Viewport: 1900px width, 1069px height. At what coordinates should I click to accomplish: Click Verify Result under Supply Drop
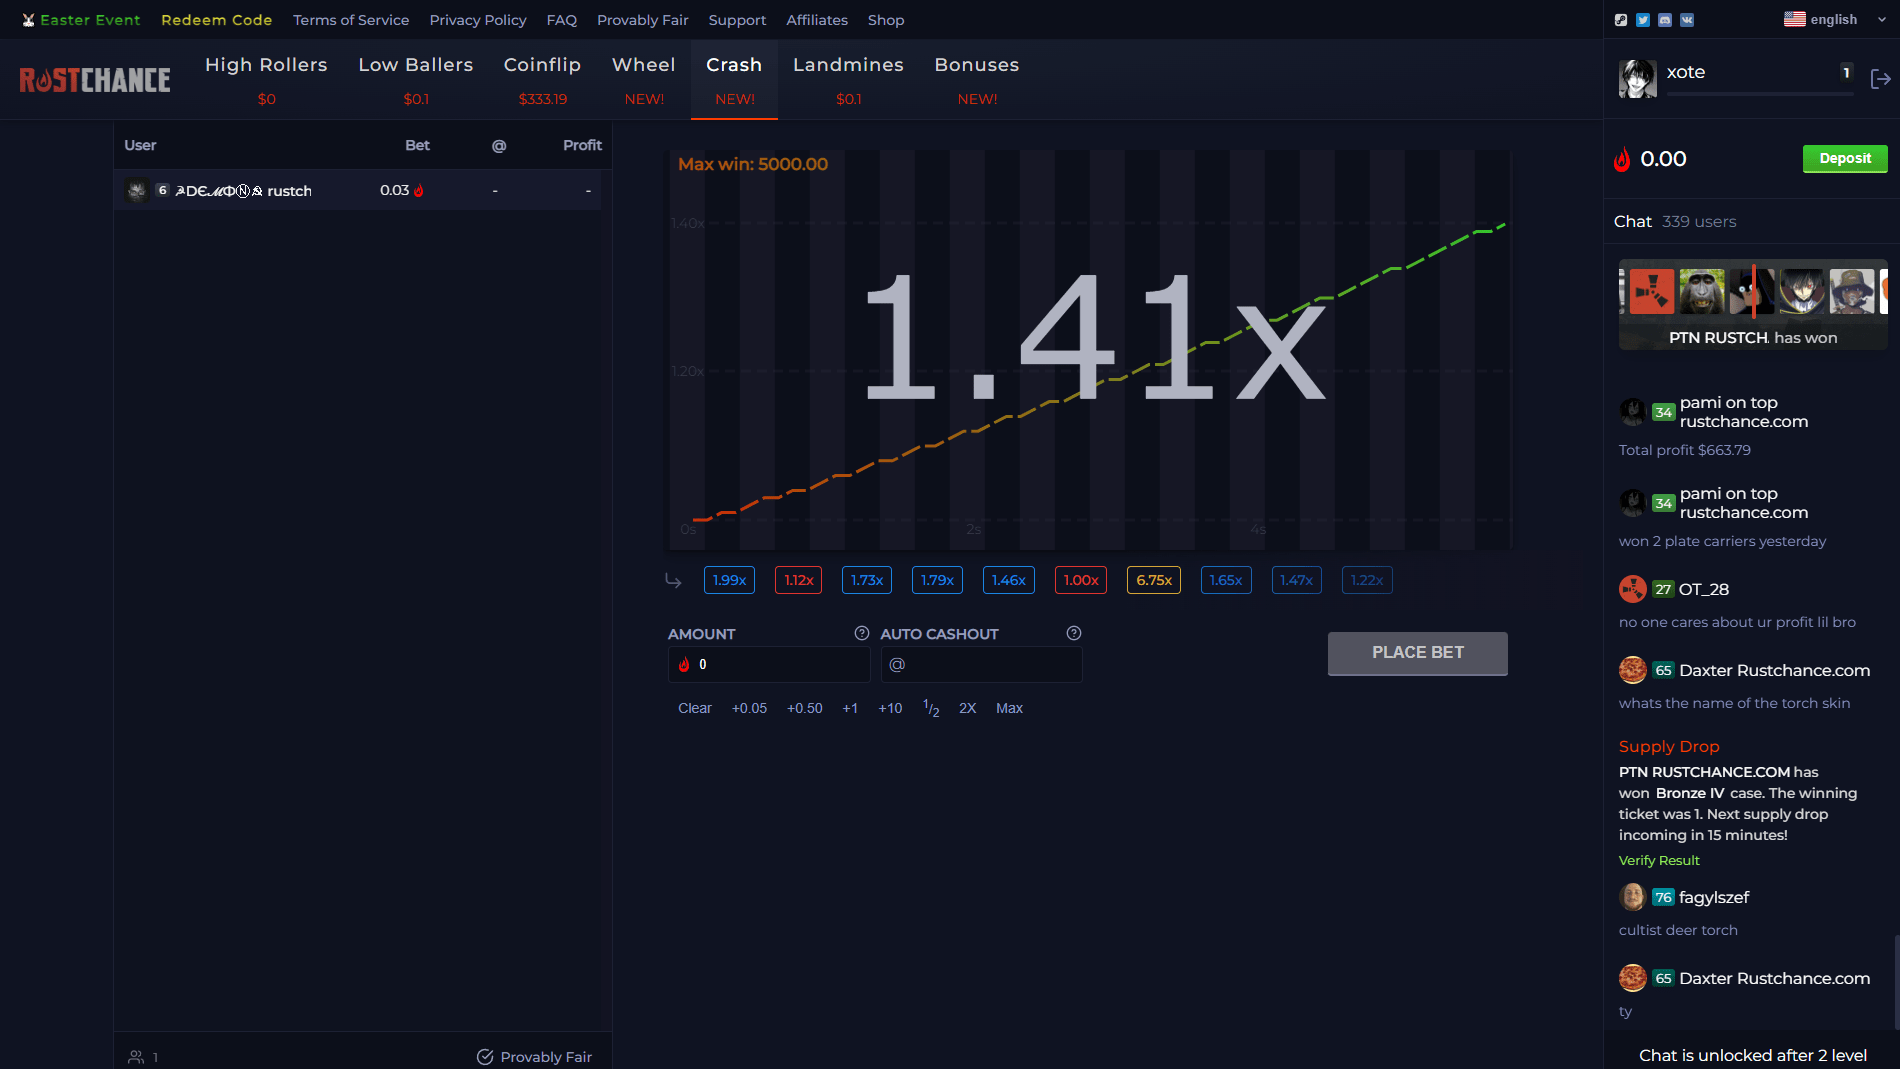pyautogui.click(x=1658, y=860)
